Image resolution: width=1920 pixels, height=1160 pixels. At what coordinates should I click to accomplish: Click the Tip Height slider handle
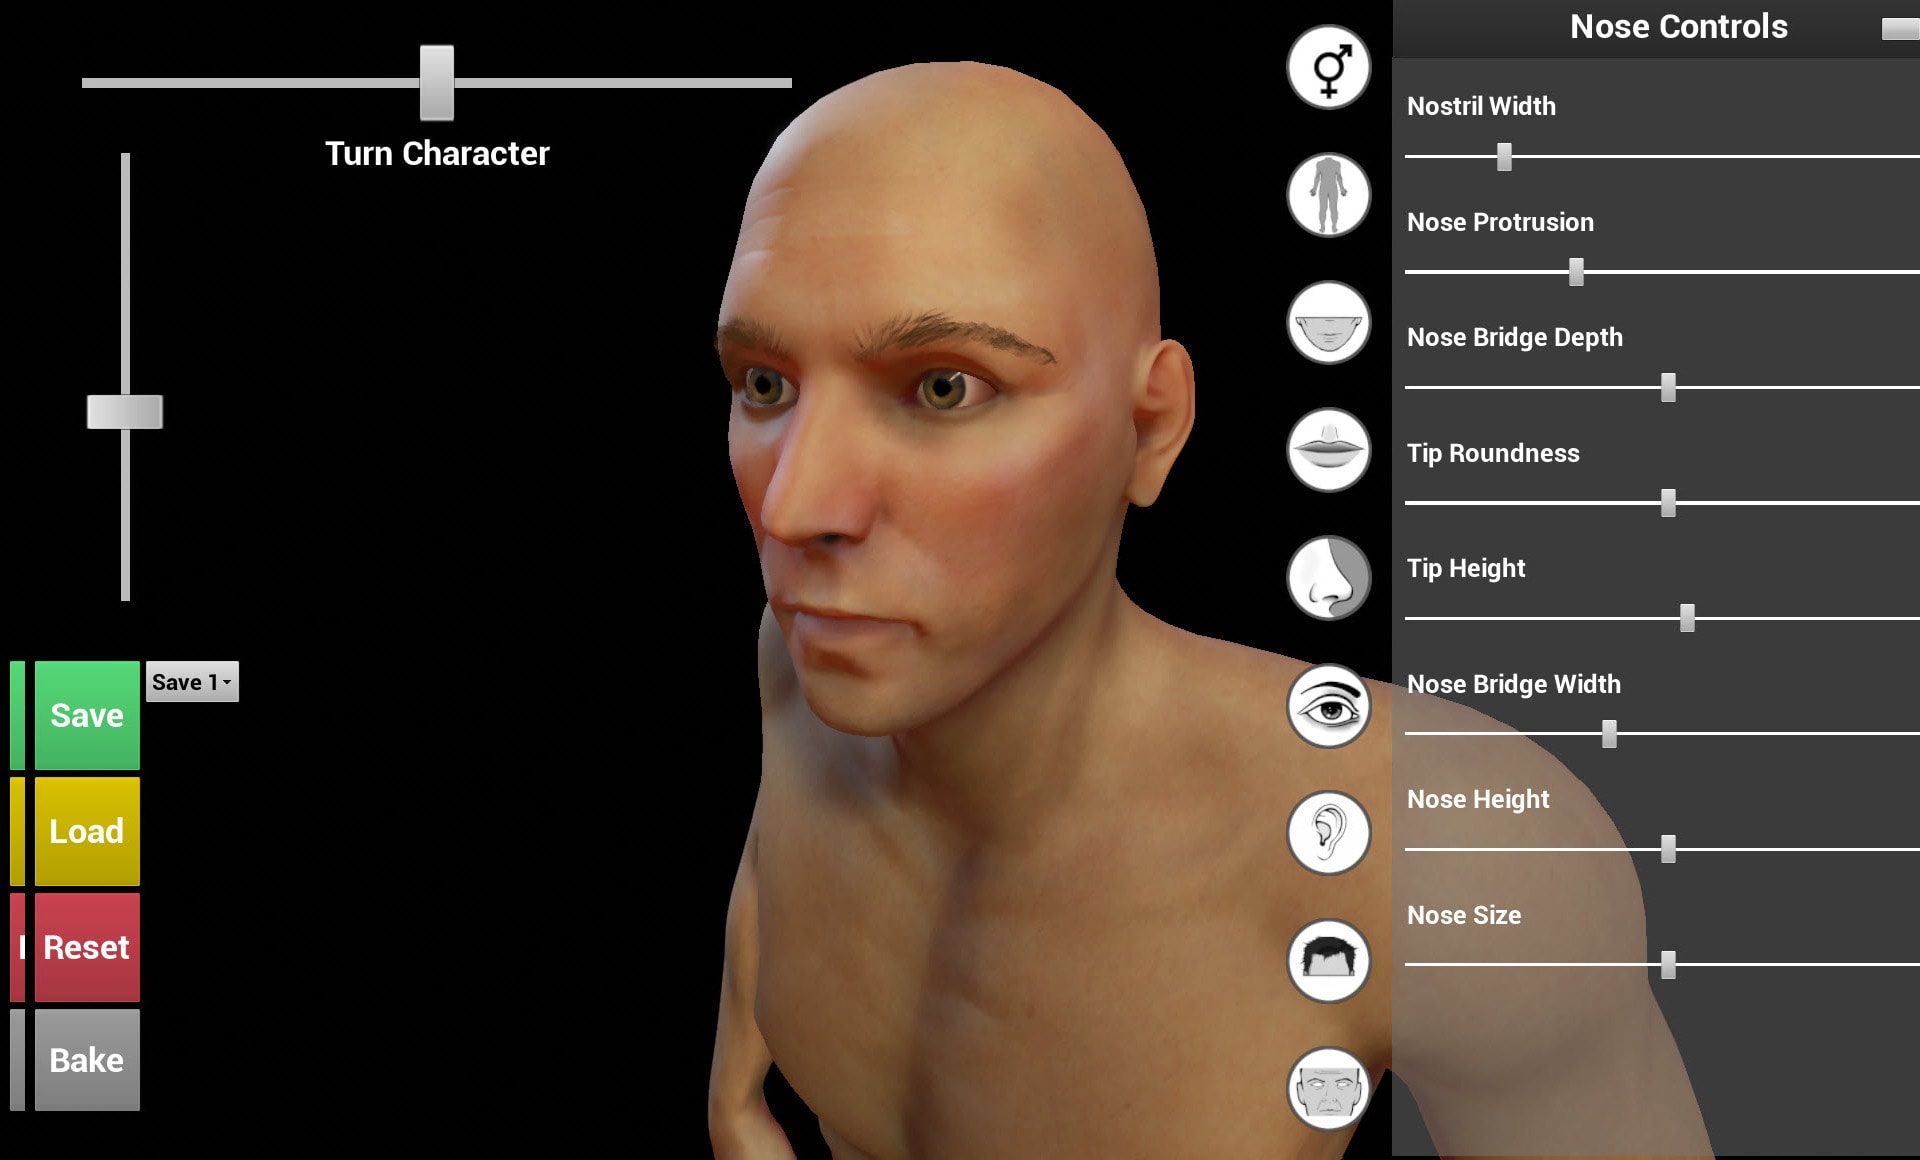(1687, 618)
